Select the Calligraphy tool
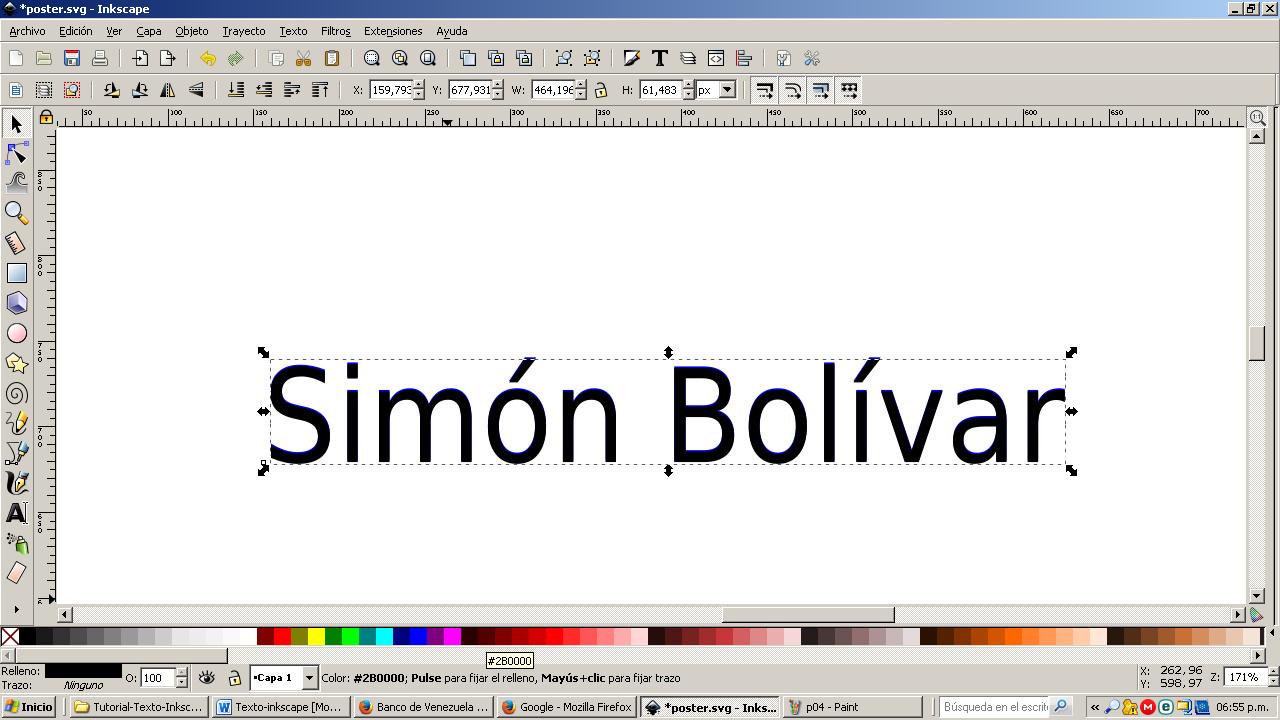Screen dimensions: 1280x720 click(x=16, y=483)
